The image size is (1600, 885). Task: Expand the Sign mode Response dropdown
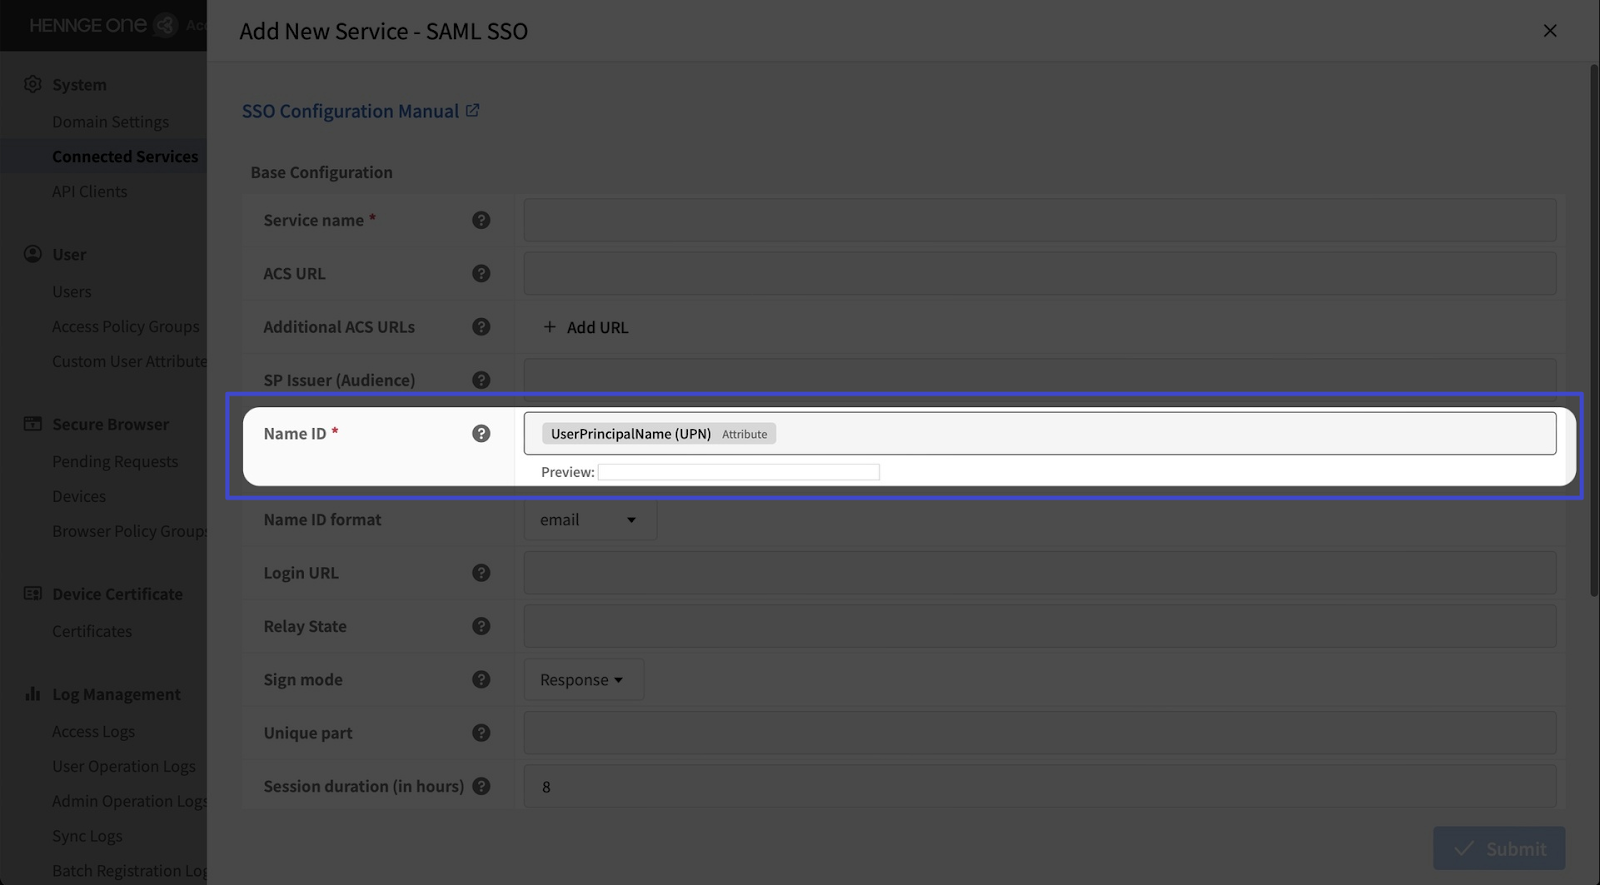(x=583, y=680)
